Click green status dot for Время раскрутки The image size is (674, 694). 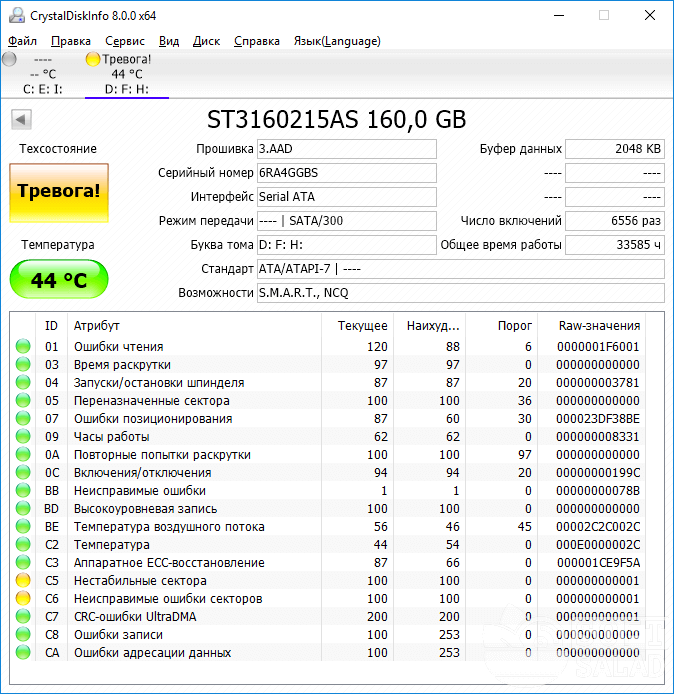pyautogui.click(x=23, y=364)
